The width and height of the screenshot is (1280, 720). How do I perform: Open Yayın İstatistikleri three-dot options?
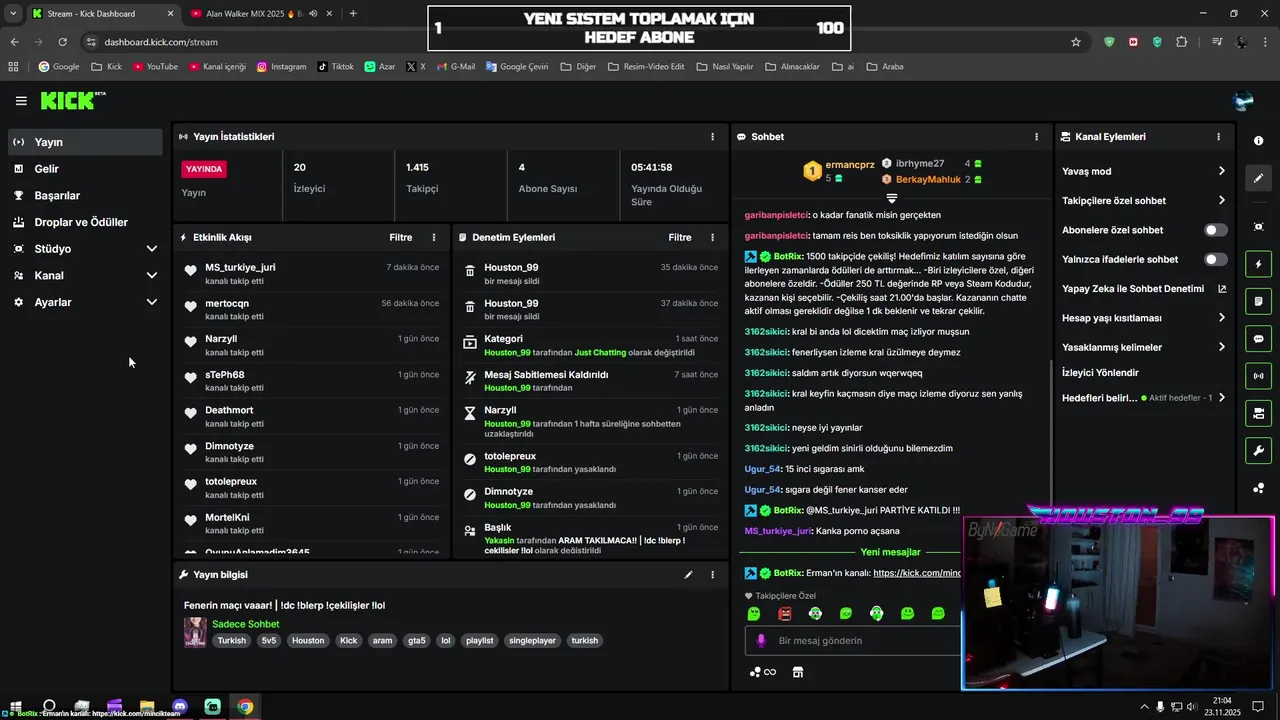pos(713,137)
